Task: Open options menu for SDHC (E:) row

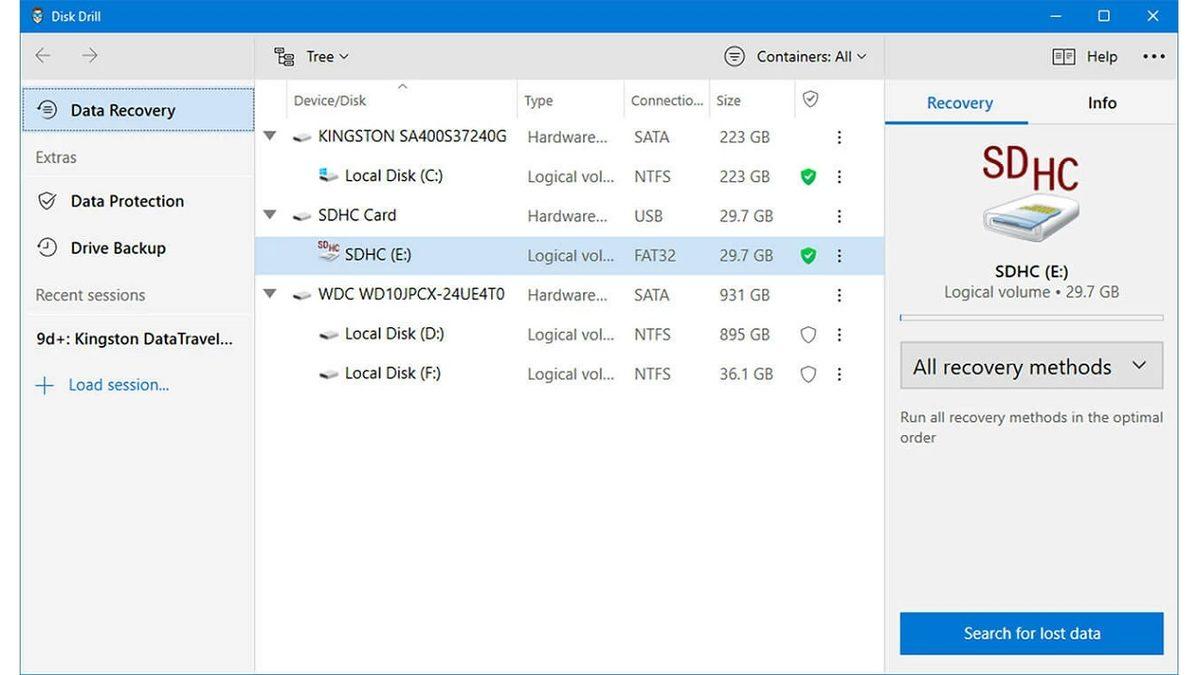Action: [839, 256]
